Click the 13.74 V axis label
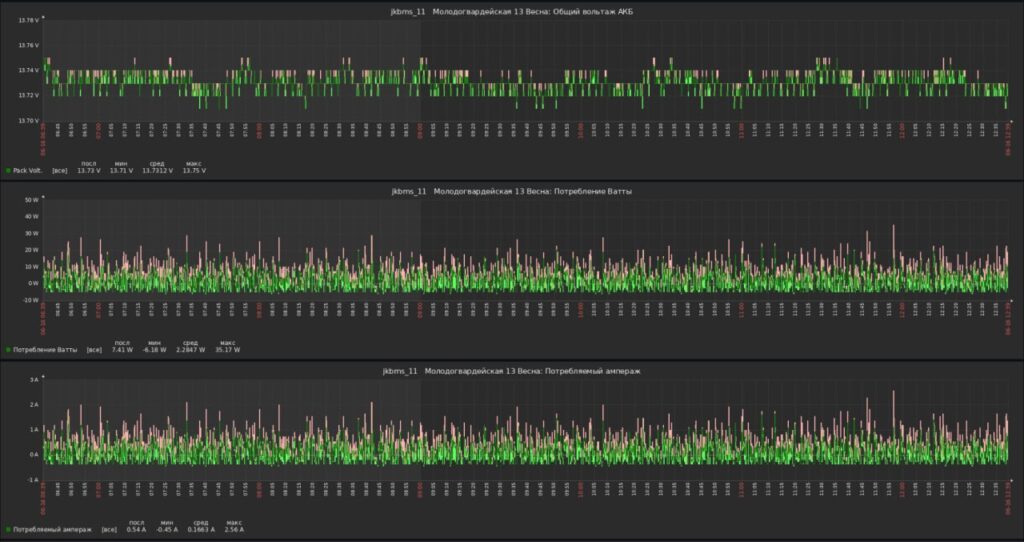Image resolution: width=1024 pixels, height=542 pixels. (x=29, y=70)
